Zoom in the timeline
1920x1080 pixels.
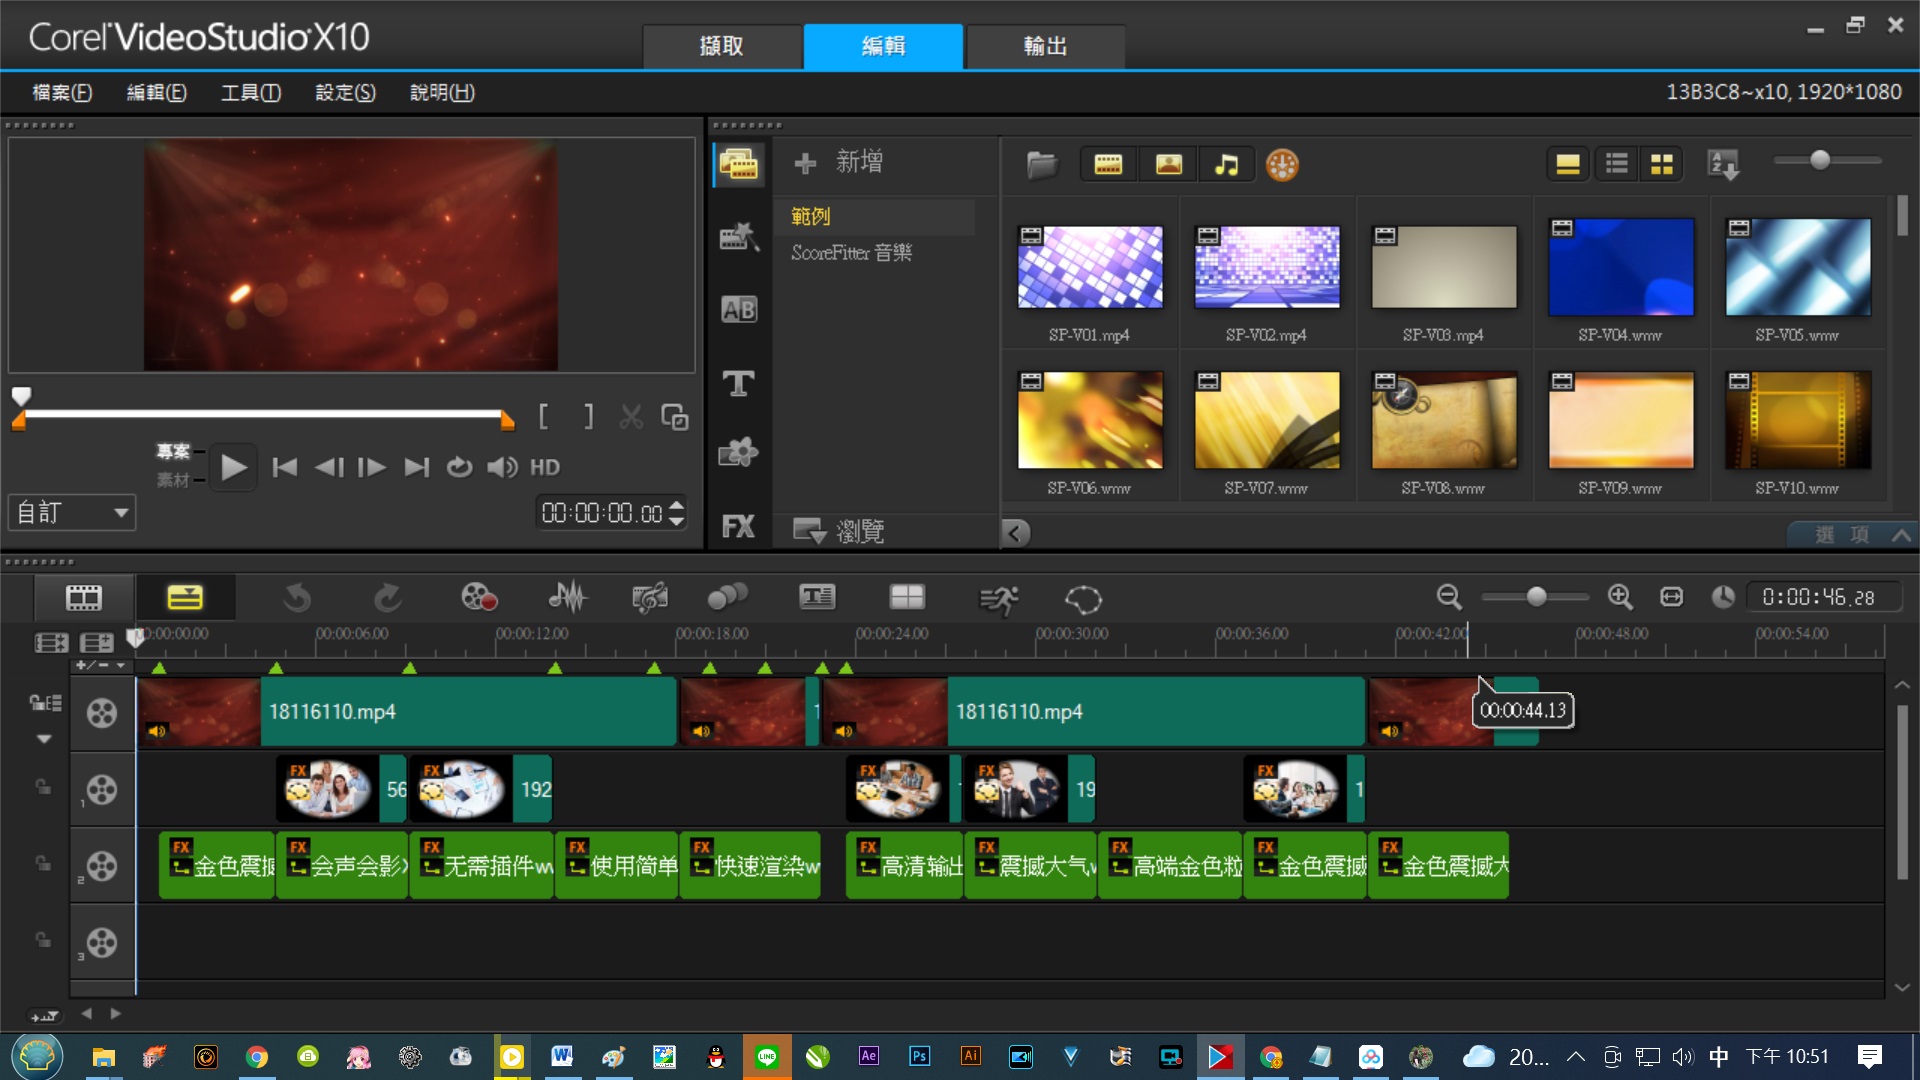point(1620,597)
